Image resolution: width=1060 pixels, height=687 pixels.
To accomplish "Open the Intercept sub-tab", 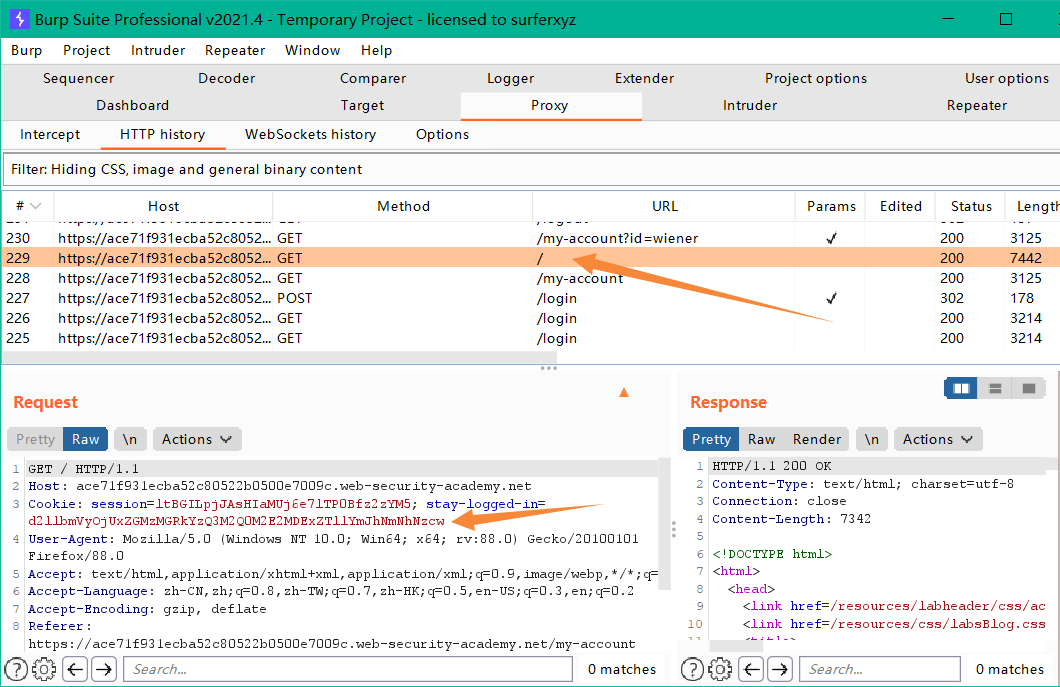I will pyautogui.click(x=50, y=134).
